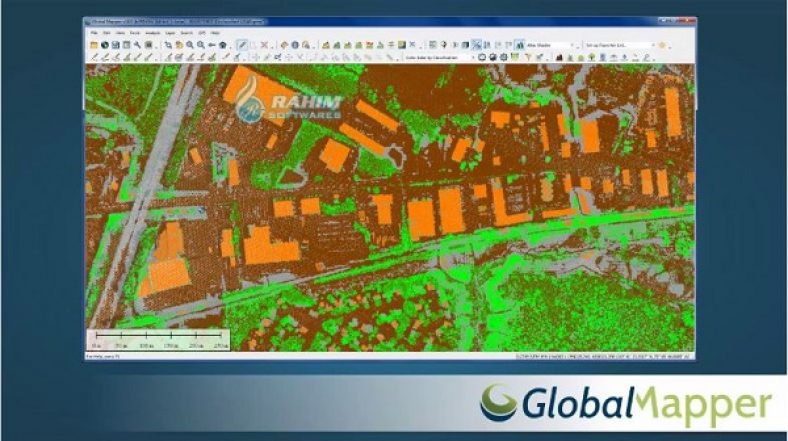Click the Lidar filter funnel icon

(528, 57)
